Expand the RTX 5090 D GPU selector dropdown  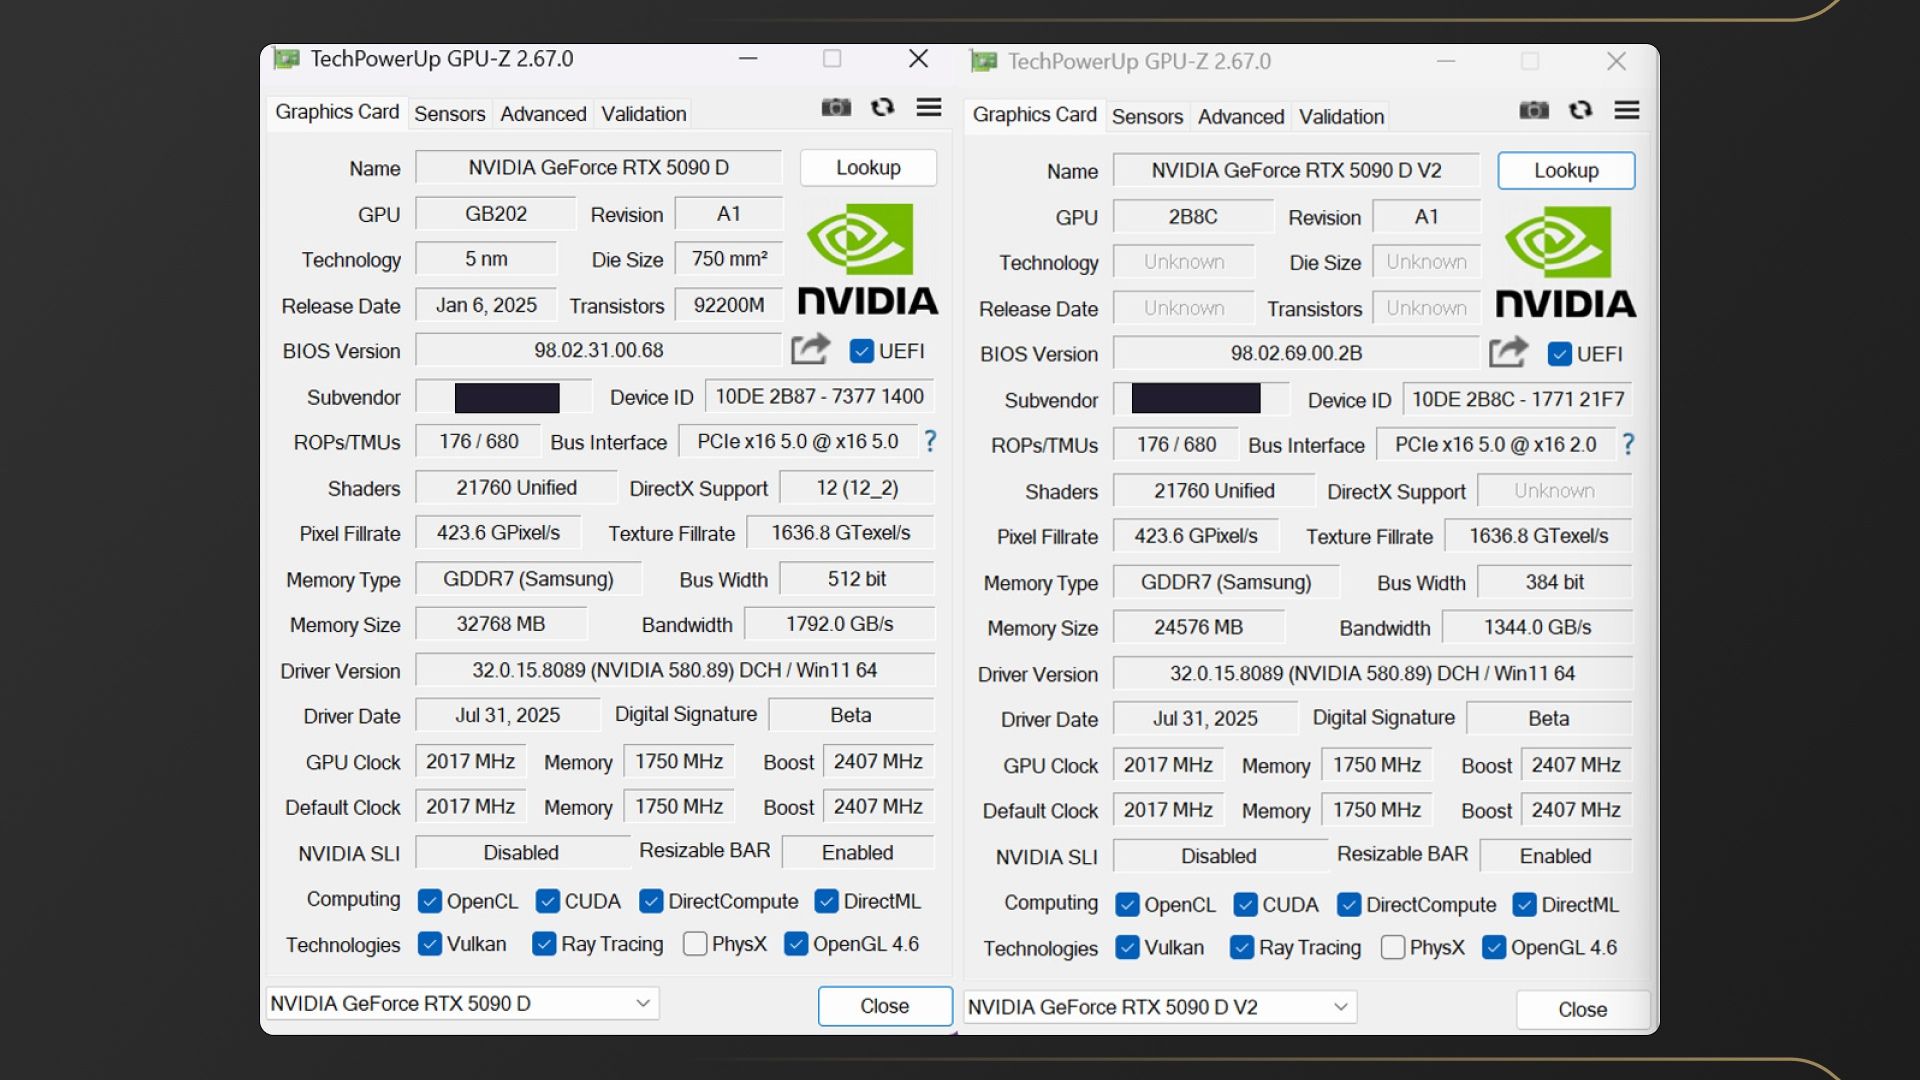[x=642, y=1003]
